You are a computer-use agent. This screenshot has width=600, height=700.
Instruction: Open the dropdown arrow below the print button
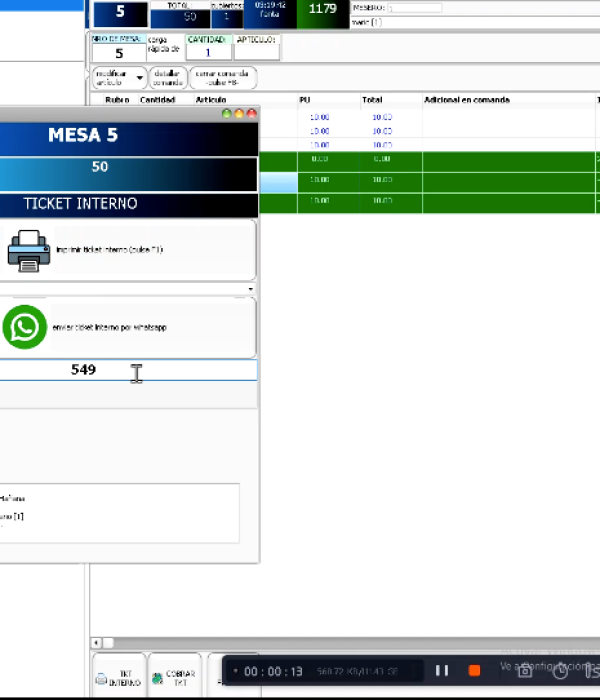pos(250,290)
